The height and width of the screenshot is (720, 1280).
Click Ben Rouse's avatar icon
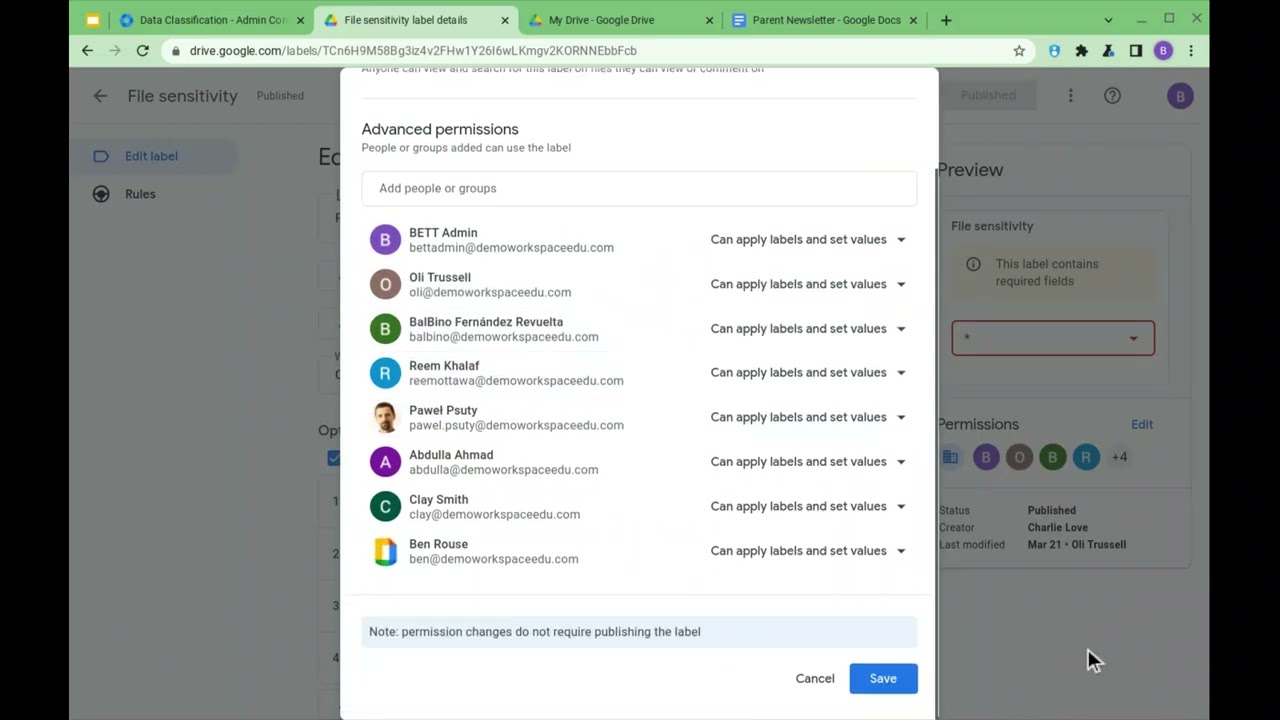click(x=385, y=551)
